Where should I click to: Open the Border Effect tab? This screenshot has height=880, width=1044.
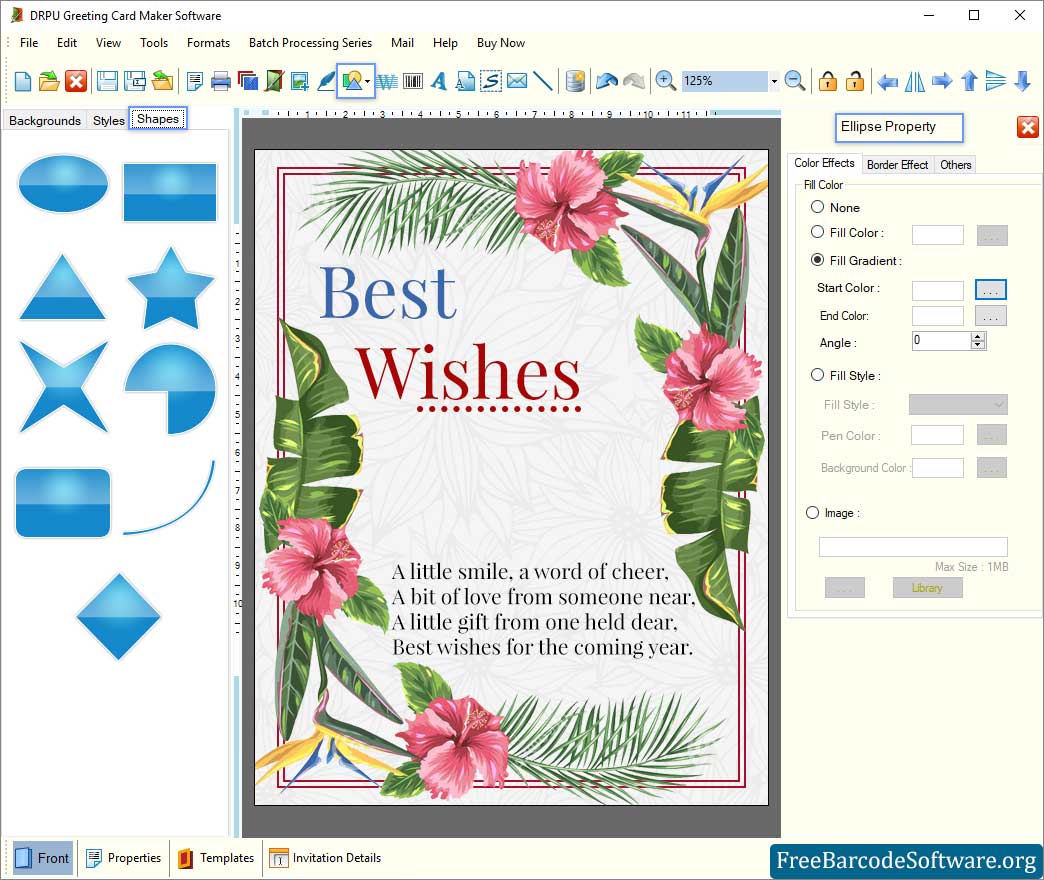coord(897,164)
